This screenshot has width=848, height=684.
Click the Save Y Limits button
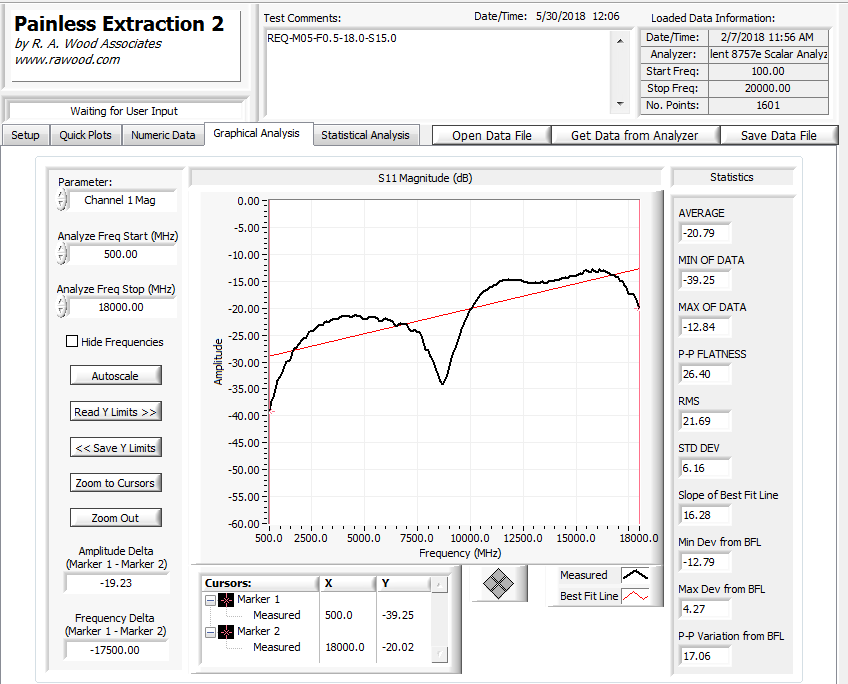coord(116,448)
